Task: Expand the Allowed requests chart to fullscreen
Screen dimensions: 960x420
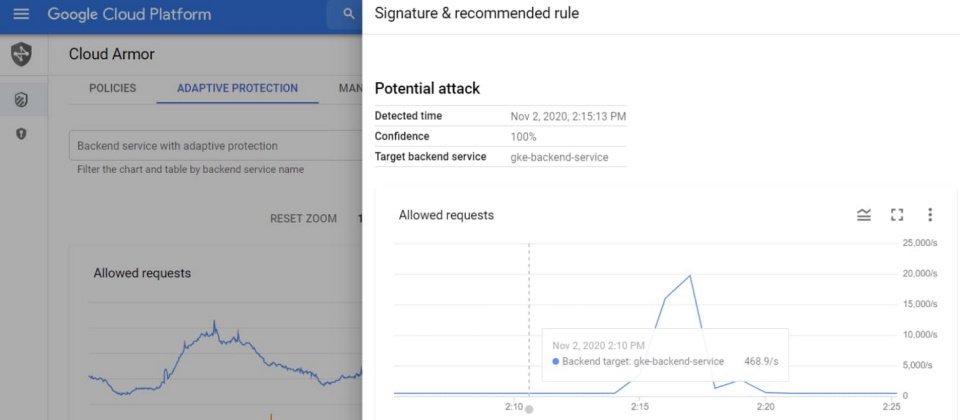Action: pos(897,215)
